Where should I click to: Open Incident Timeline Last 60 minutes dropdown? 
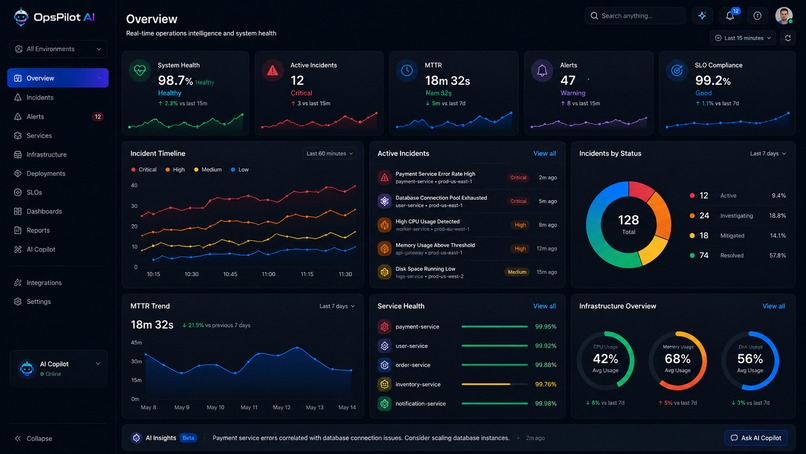coord(329,154)
